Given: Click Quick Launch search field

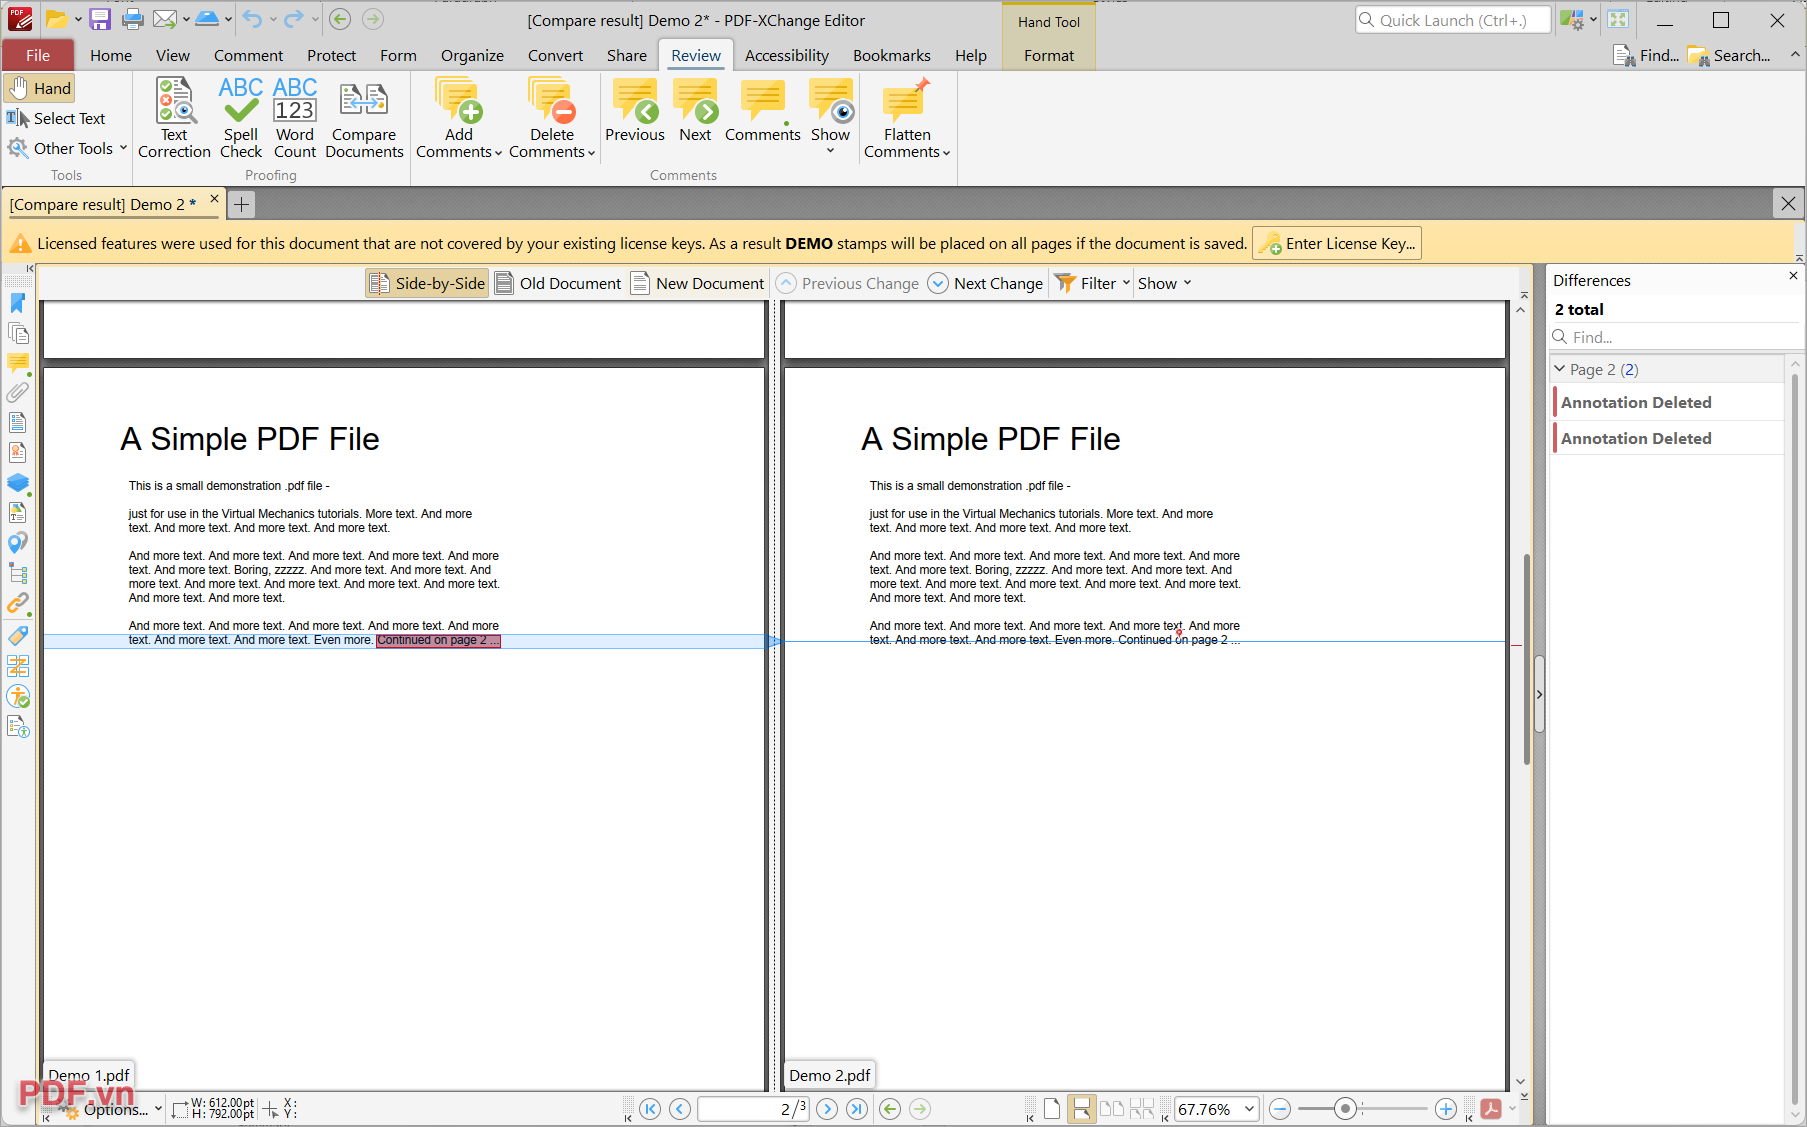Looking at the screenshot, I should click(x=1453, y=20).
